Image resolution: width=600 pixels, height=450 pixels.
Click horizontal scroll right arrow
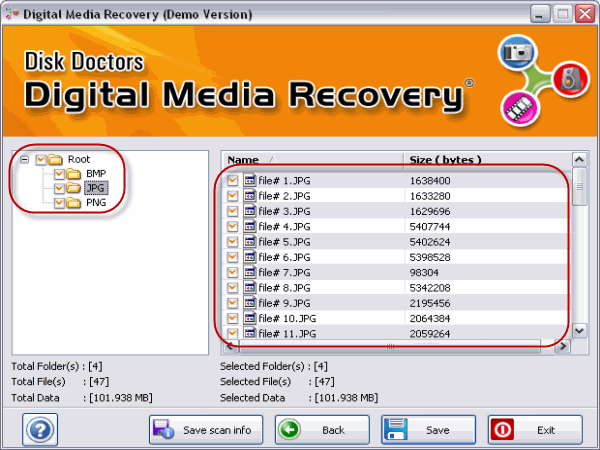tap(563, 346)
